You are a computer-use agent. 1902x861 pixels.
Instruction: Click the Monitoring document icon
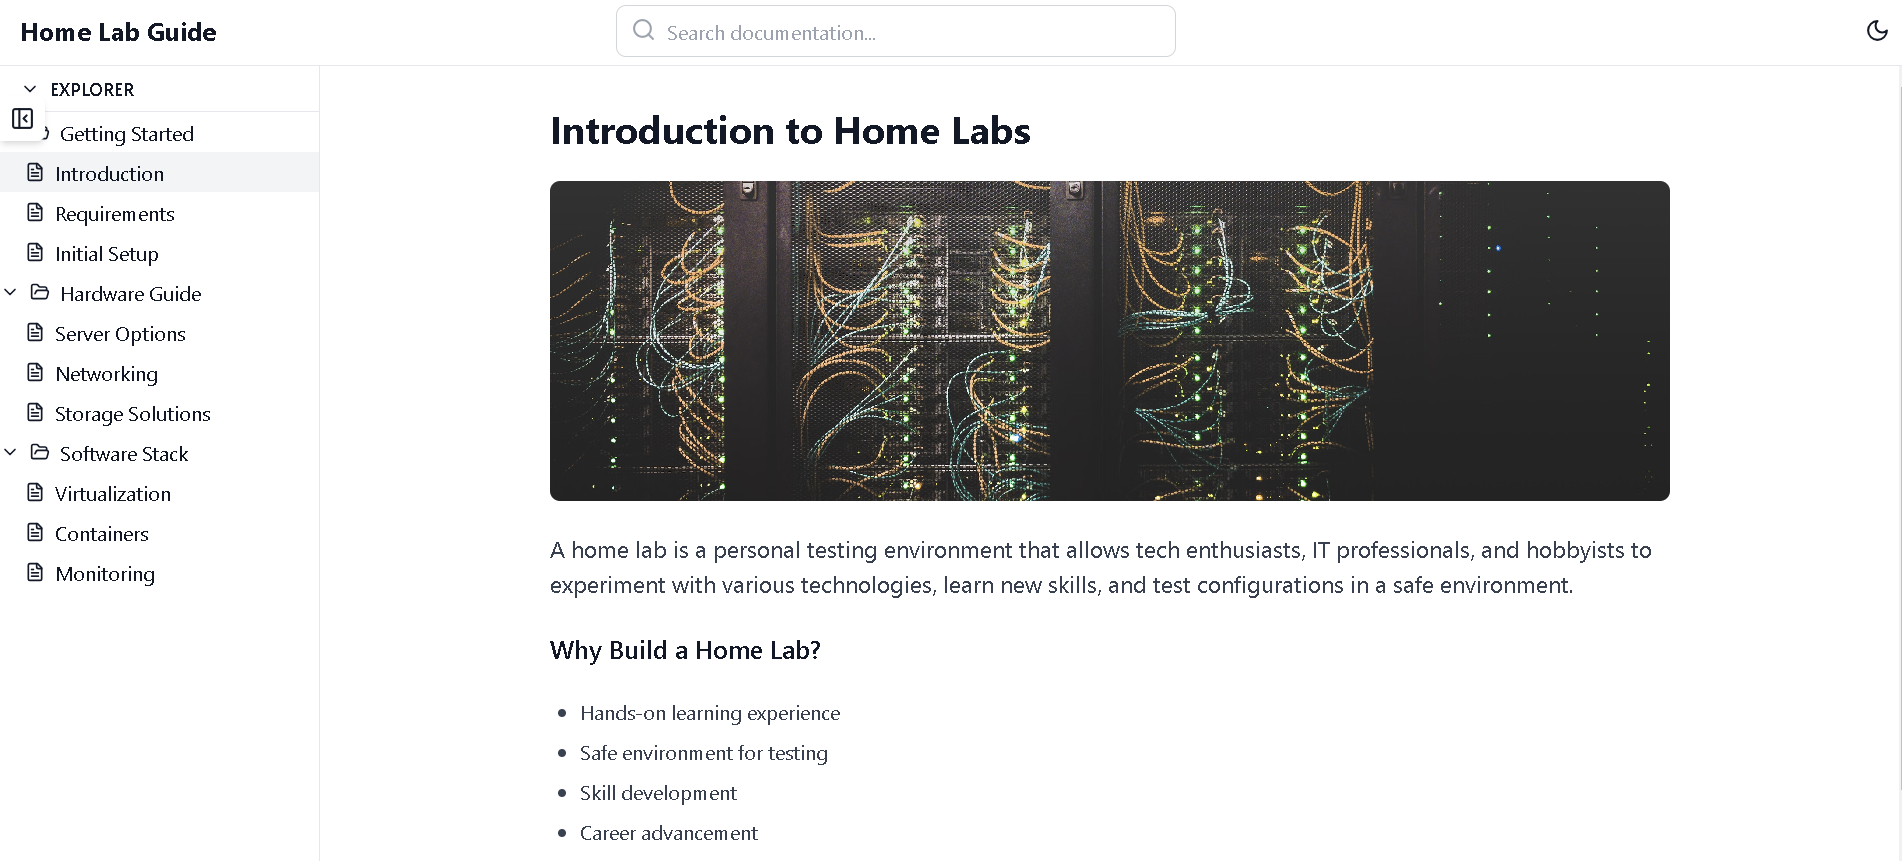point(35,573)
